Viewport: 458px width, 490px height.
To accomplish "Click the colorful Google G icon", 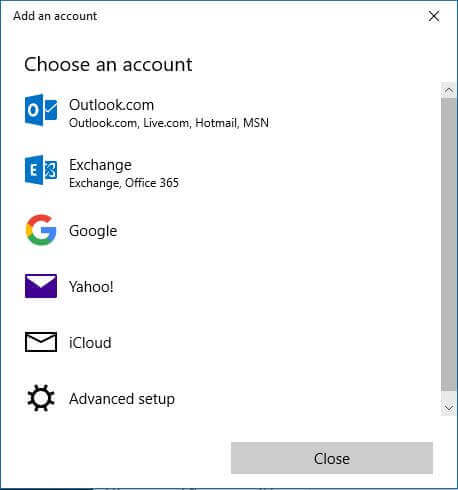I will coord(41,230).
